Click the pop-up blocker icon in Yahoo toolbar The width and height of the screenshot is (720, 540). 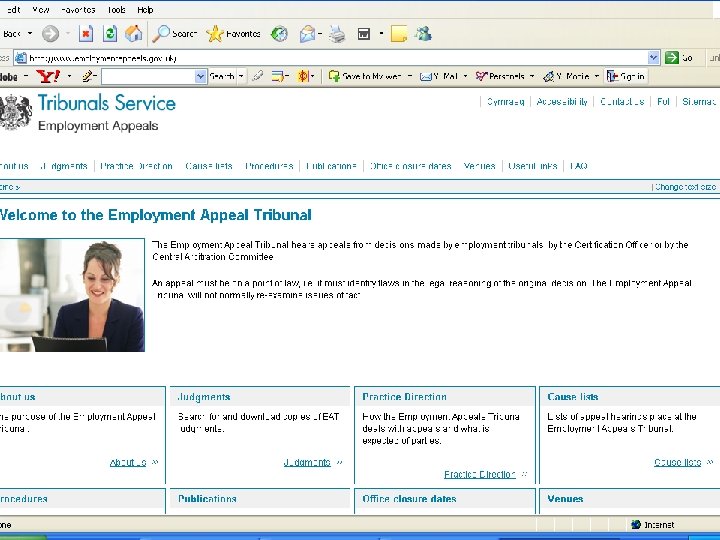277,76
